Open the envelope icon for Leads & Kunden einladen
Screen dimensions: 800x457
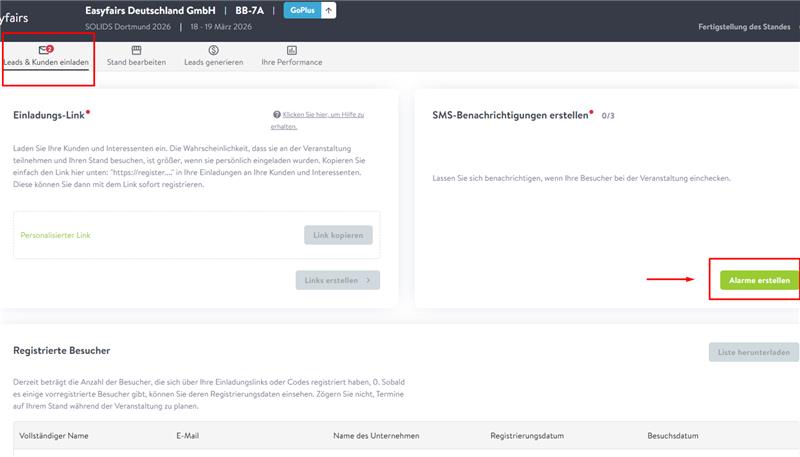point(45,49)
